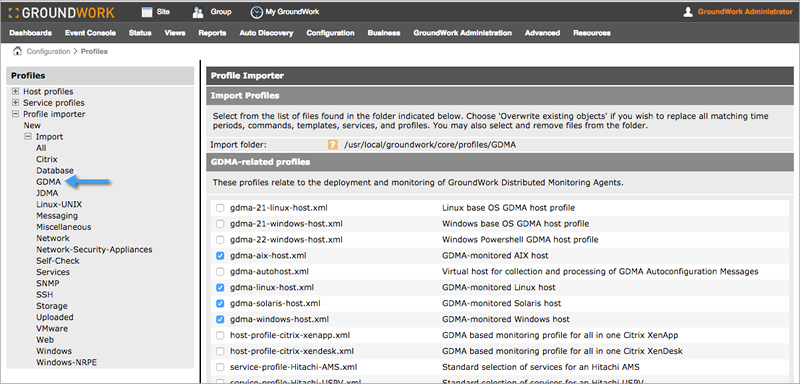
Task: Uncheck gdma-solaris-host.xml checkbox
Action: (220, 303)
